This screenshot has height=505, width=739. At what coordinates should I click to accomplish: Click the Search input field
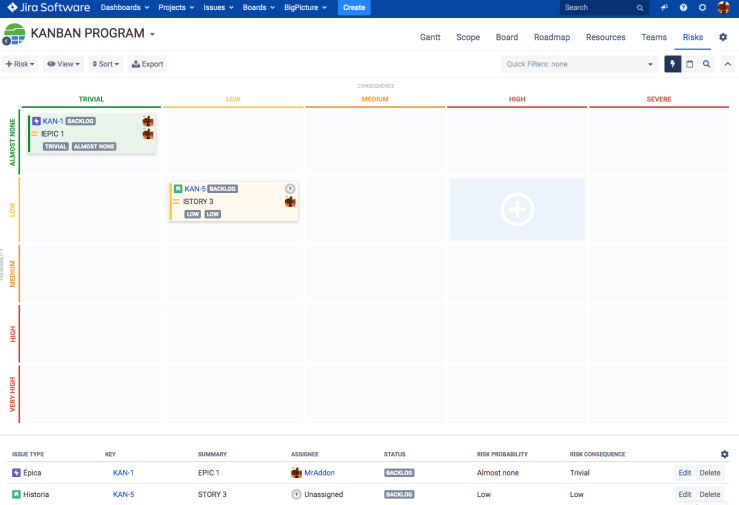click(600, 8)
